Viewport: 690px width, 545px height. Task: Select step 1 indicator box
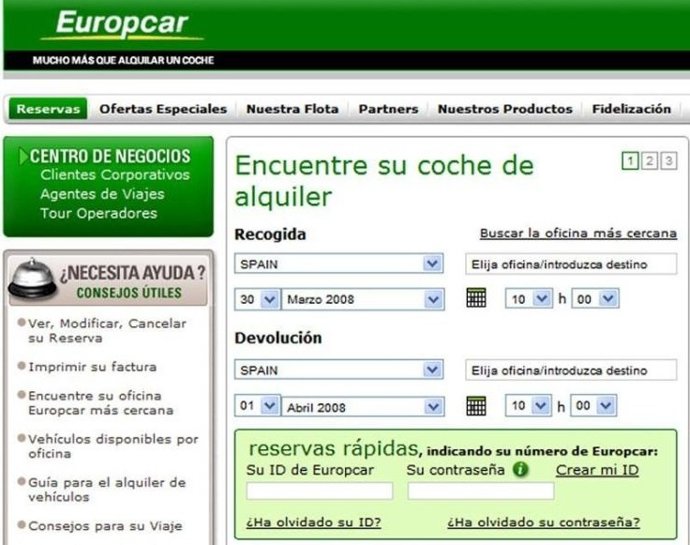(630, 161)
